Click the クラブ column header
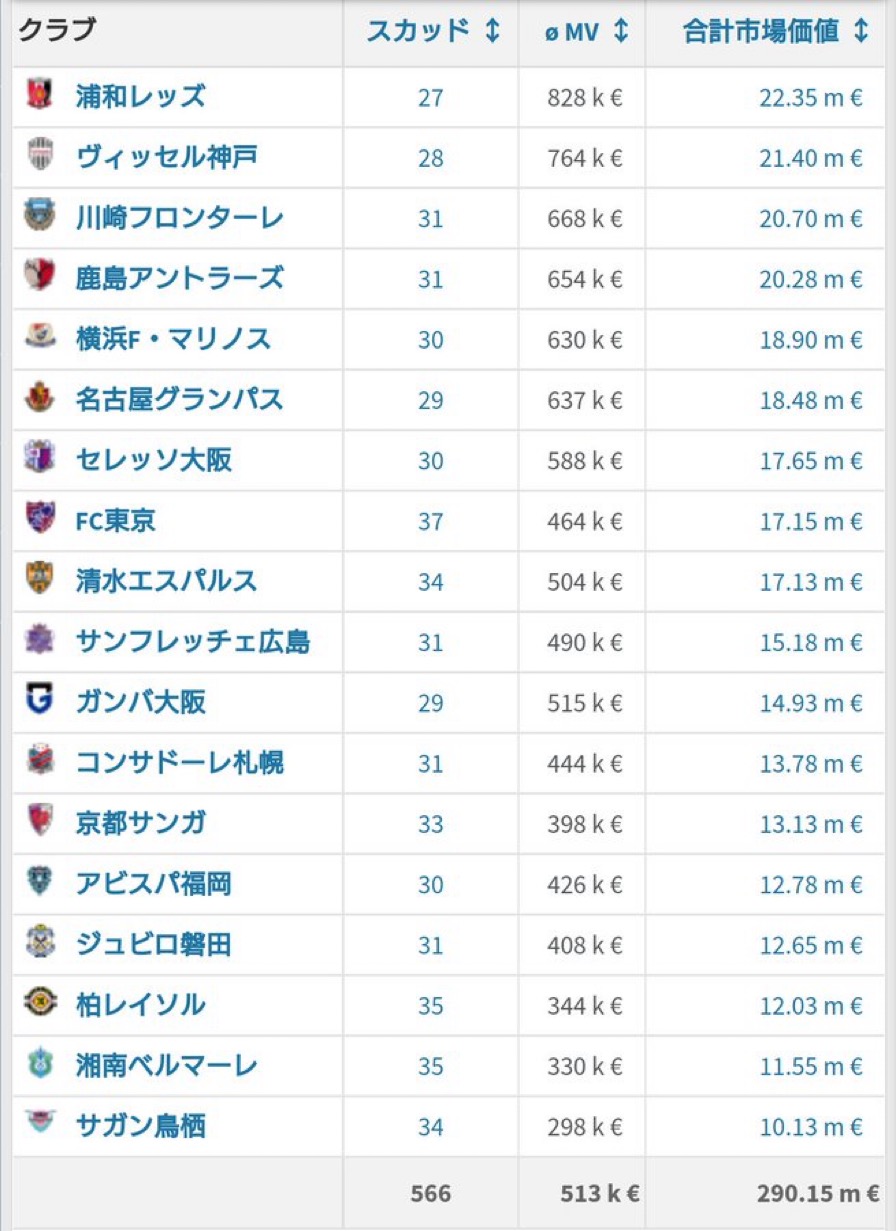896x1231 pixels. point(57,30)
